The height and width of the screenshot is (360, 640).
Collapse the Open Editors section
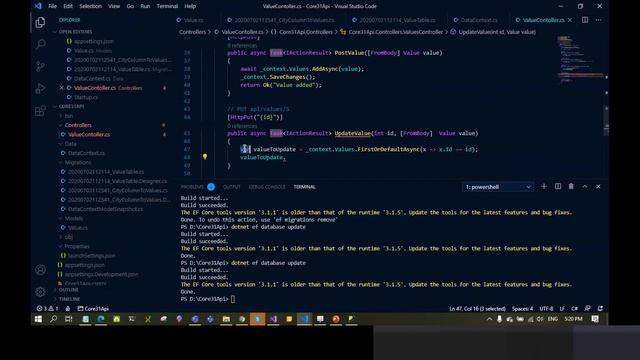pos(75,31)
